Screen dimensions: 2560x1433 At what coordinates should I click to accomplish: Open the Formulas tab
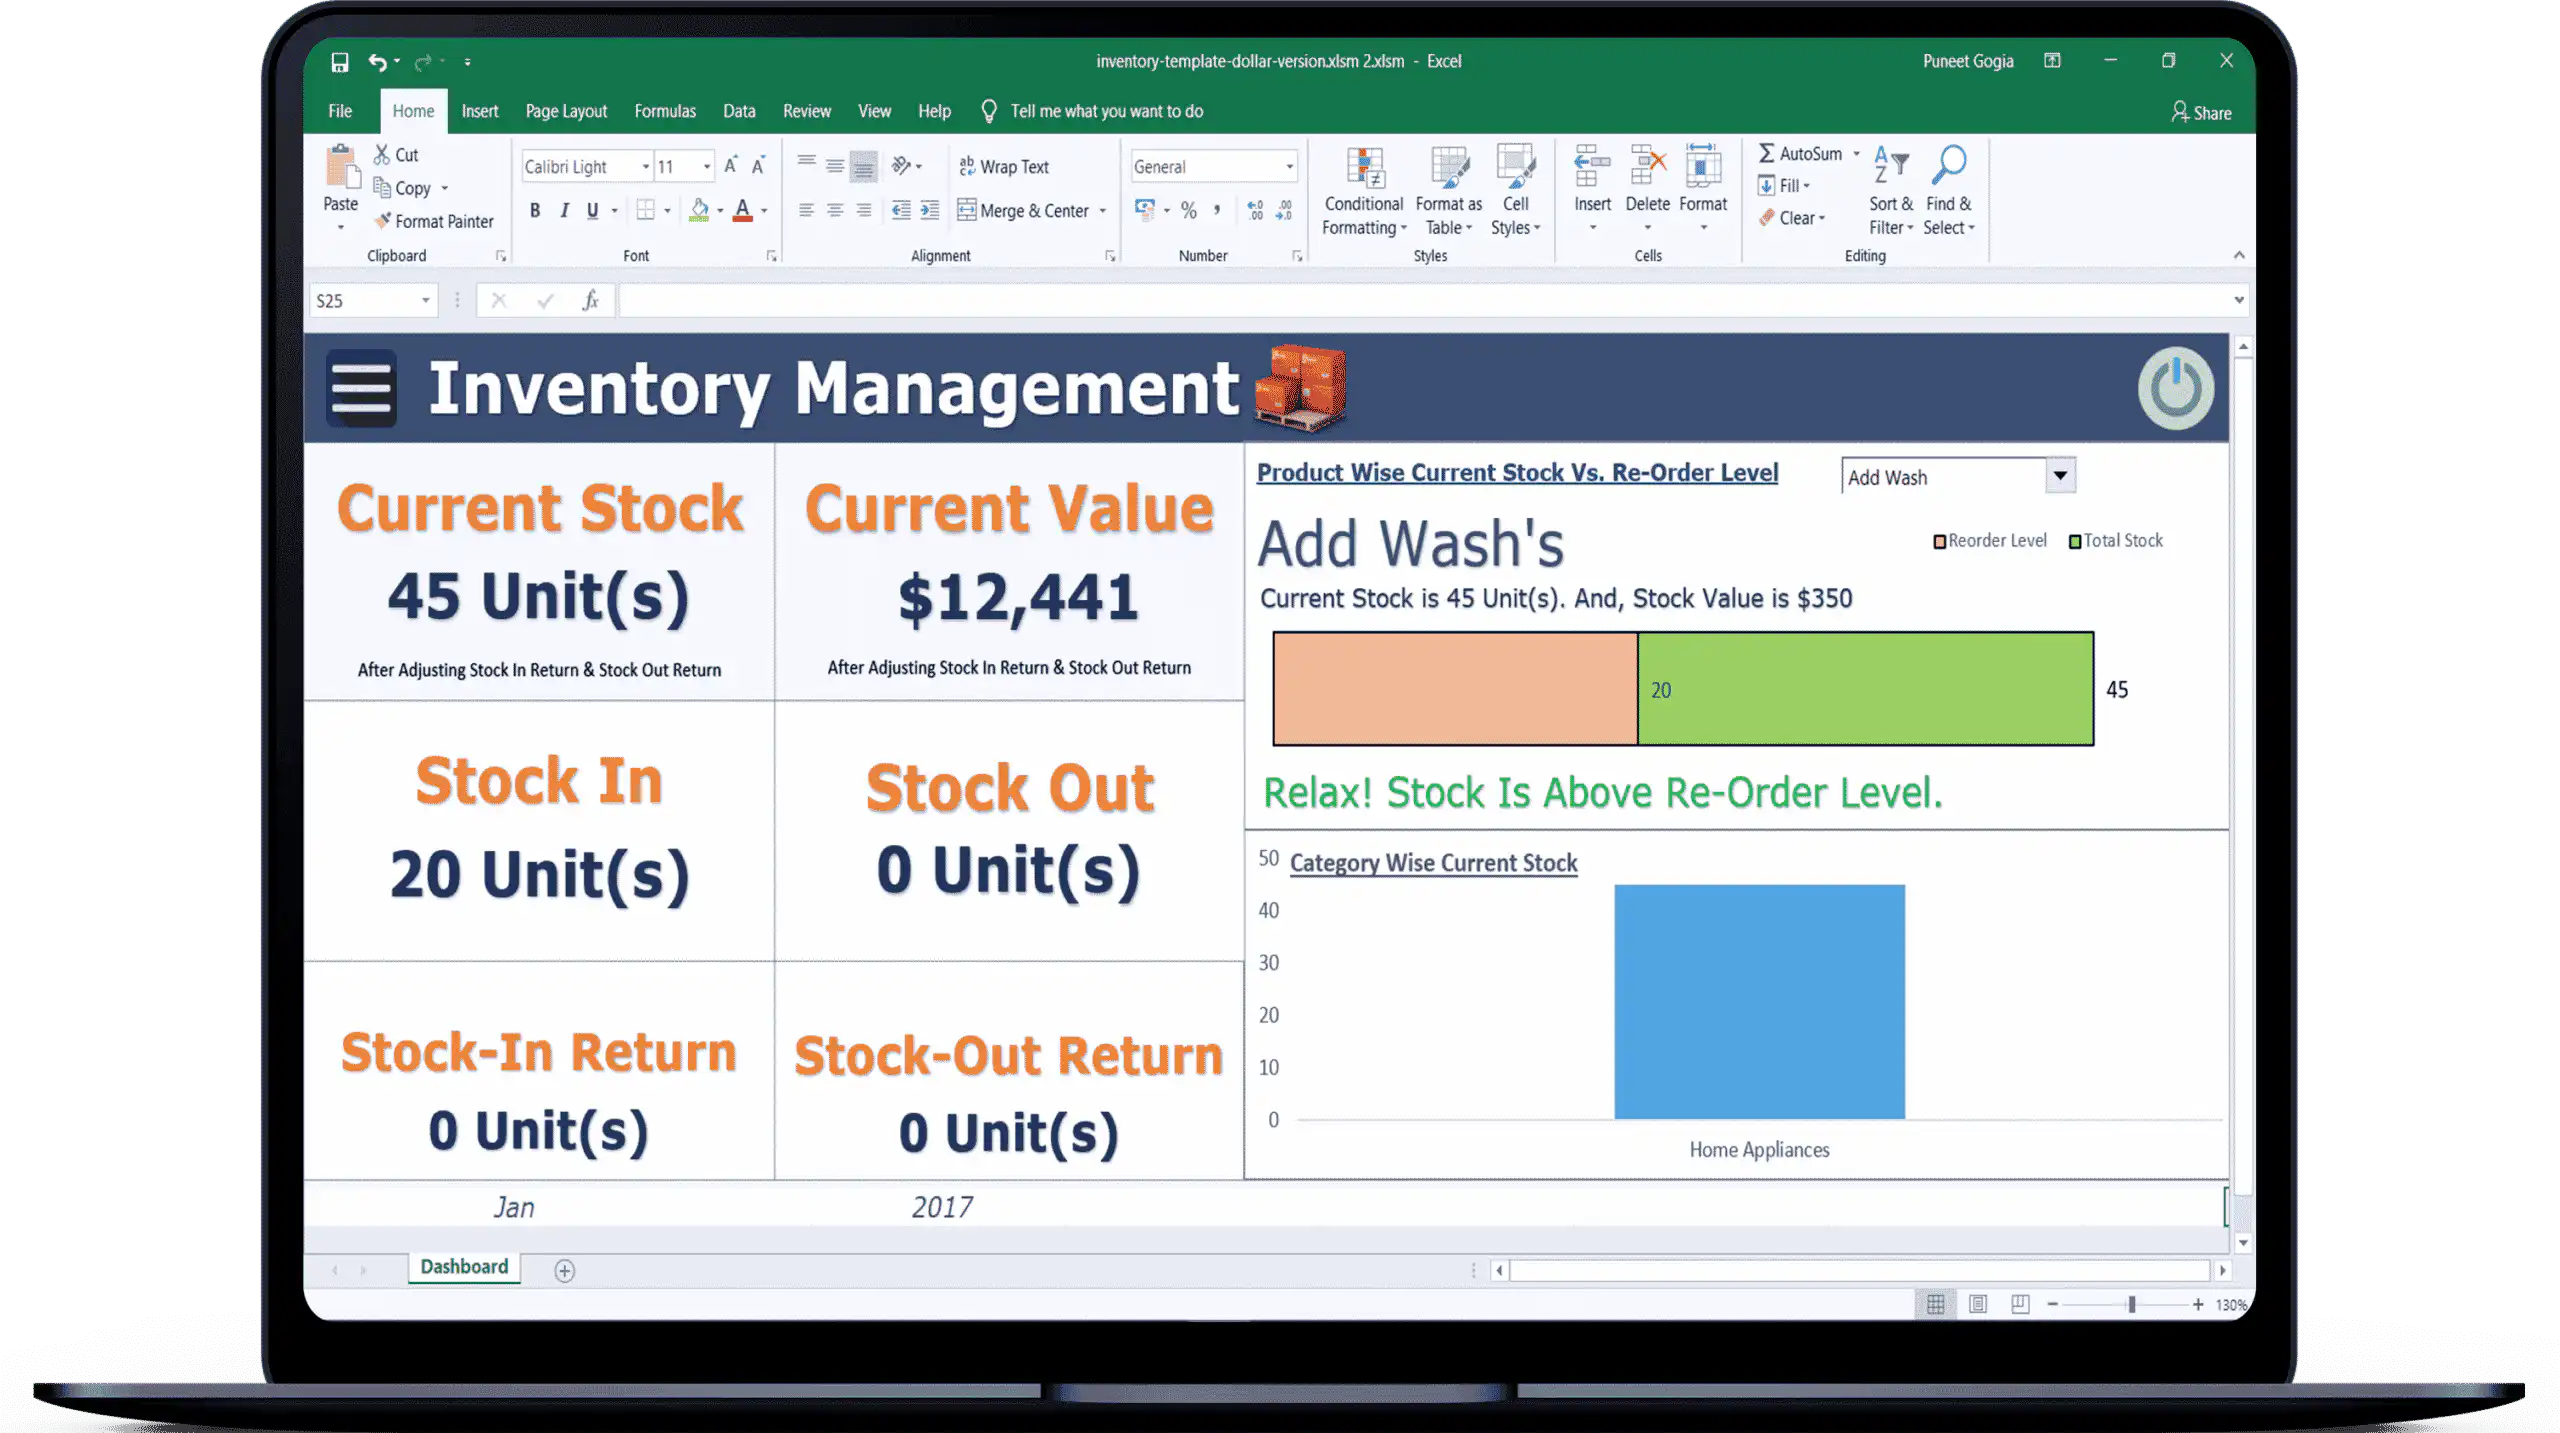coord(665,111)
